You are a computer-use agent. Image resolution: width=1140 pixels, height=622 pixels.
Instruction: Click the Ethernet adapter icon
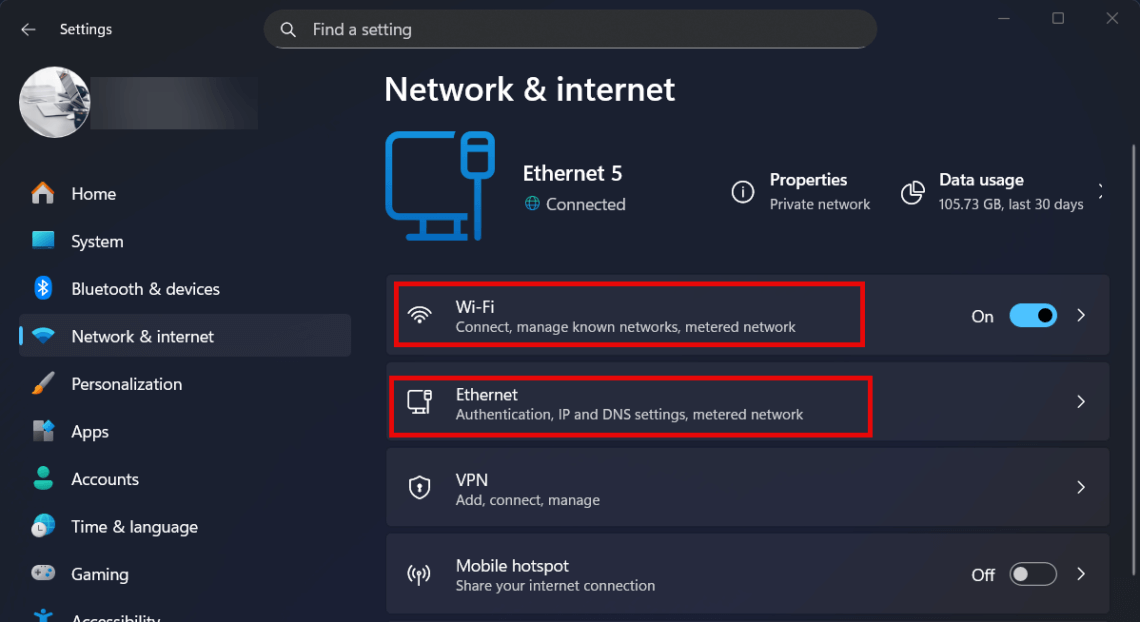(421, 401)
